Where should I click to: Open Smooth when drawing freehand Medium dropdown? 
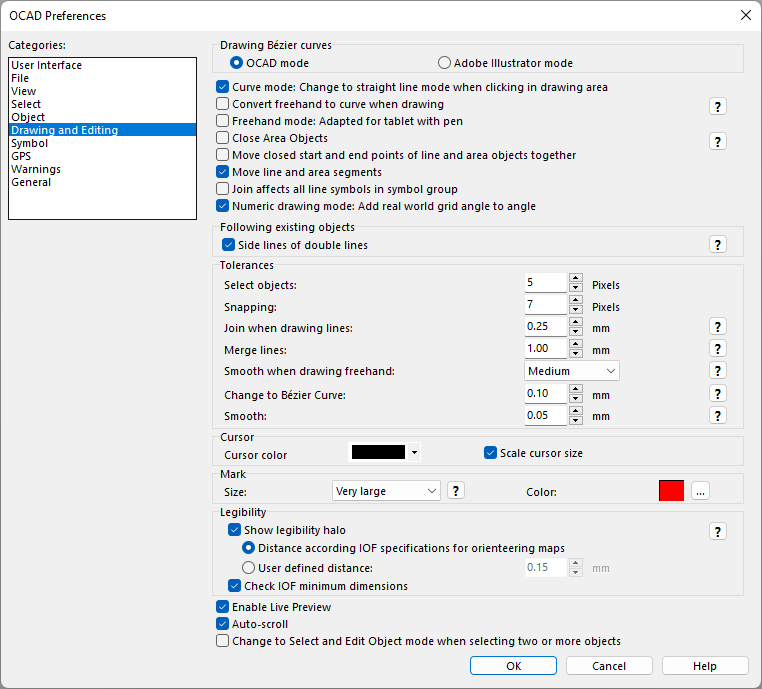click(572, 371)
